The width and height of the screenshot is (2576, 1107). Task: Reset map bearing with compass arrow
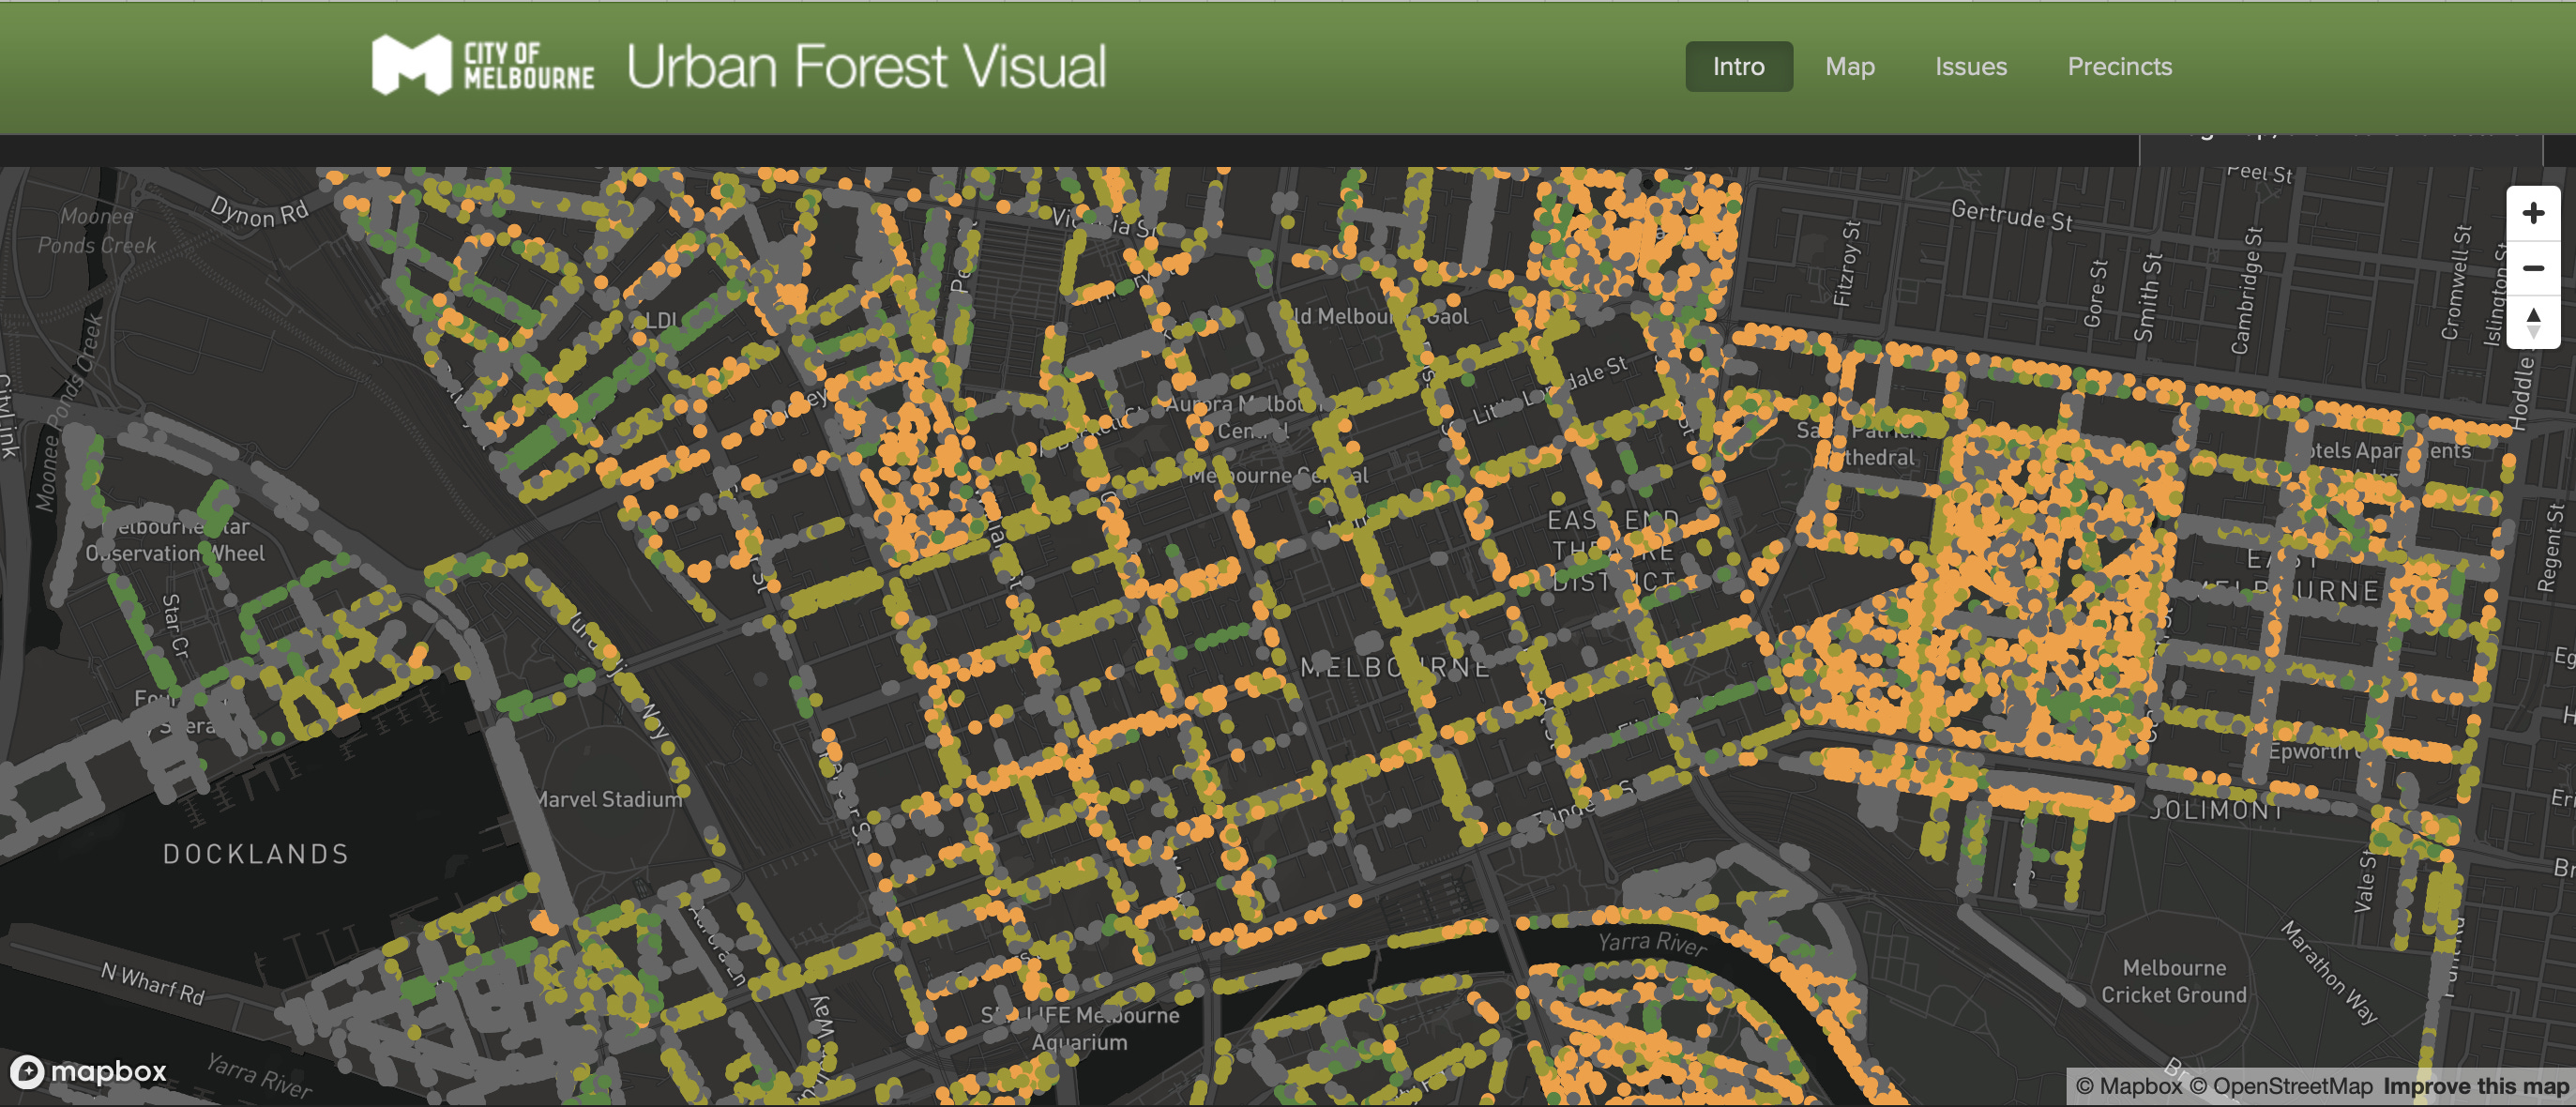point(2532,322)
